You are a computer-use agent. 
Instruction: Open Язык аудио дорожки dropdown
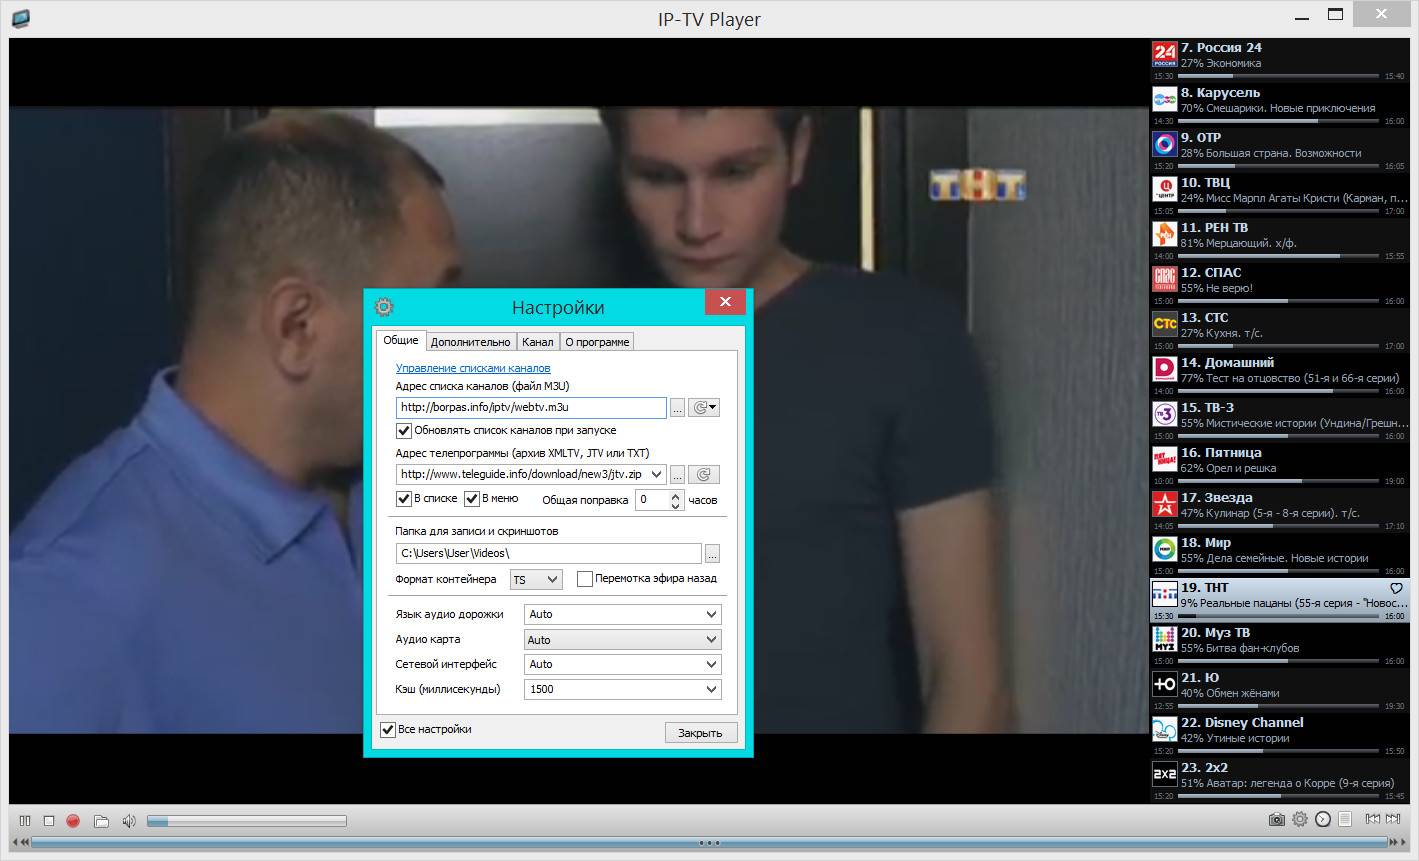[x=622, y=614]
